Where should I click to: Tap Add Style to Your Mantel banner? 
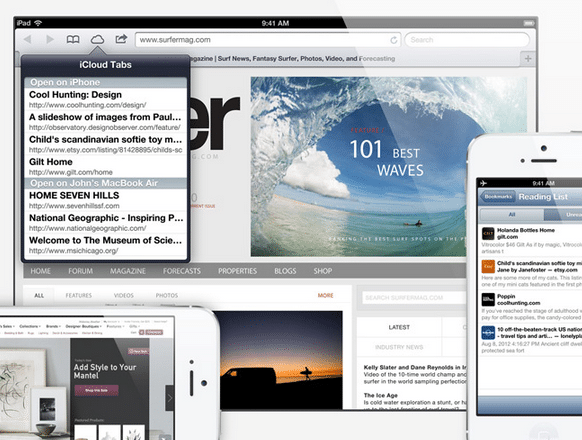(105, 371)
